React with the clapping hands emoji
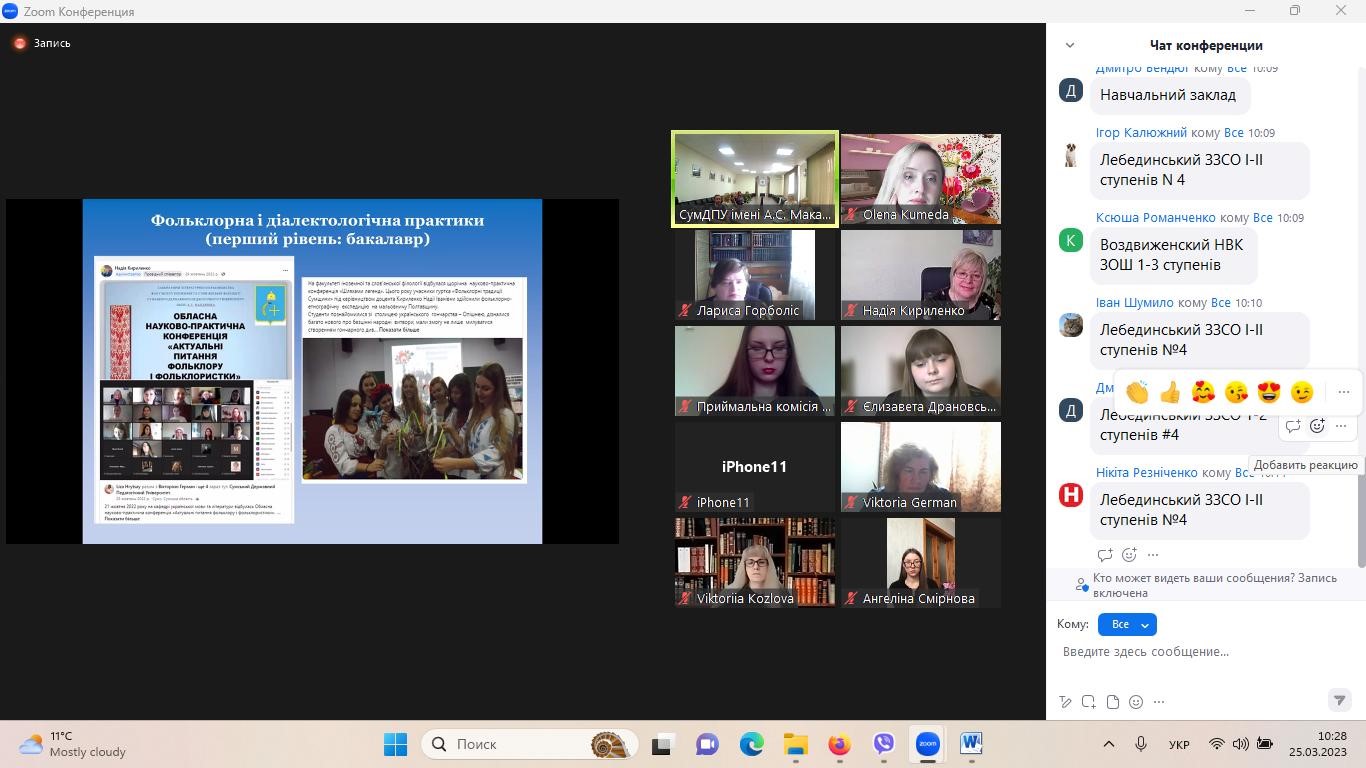The width and height of the screenshot is (1366, 768). point(1137,392)
